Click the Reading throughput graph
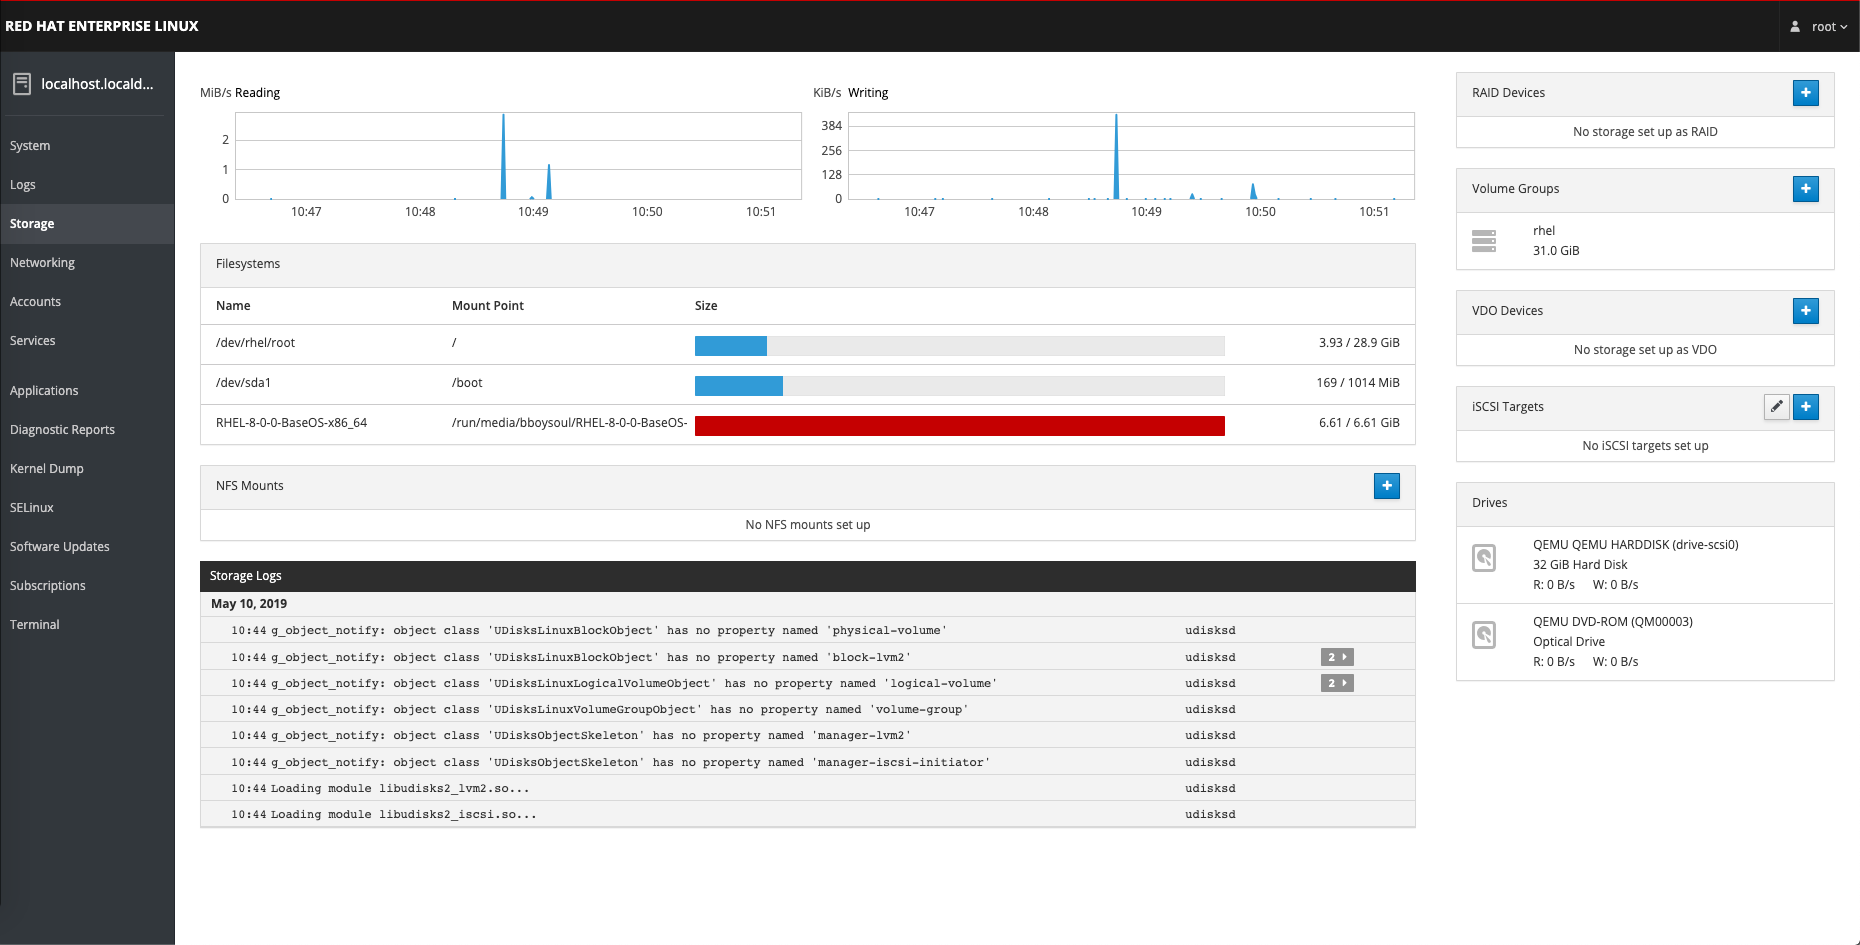 [518, 156]
